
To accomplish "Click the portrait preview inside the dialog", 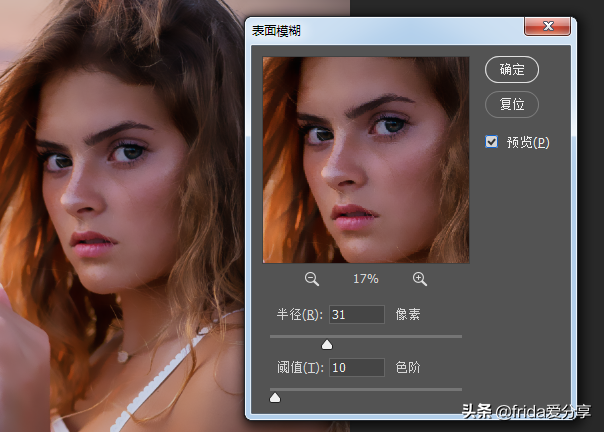I will (x=365, y=160).
